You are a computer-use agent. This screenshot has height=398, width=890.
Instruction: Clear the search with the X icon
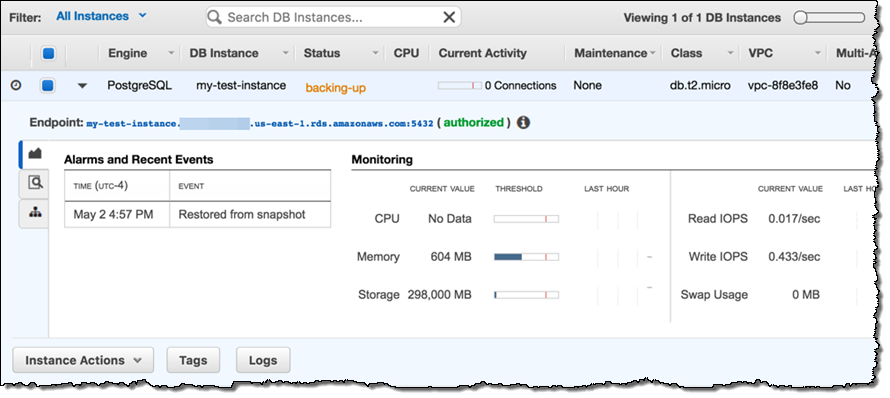click(449, 18)
